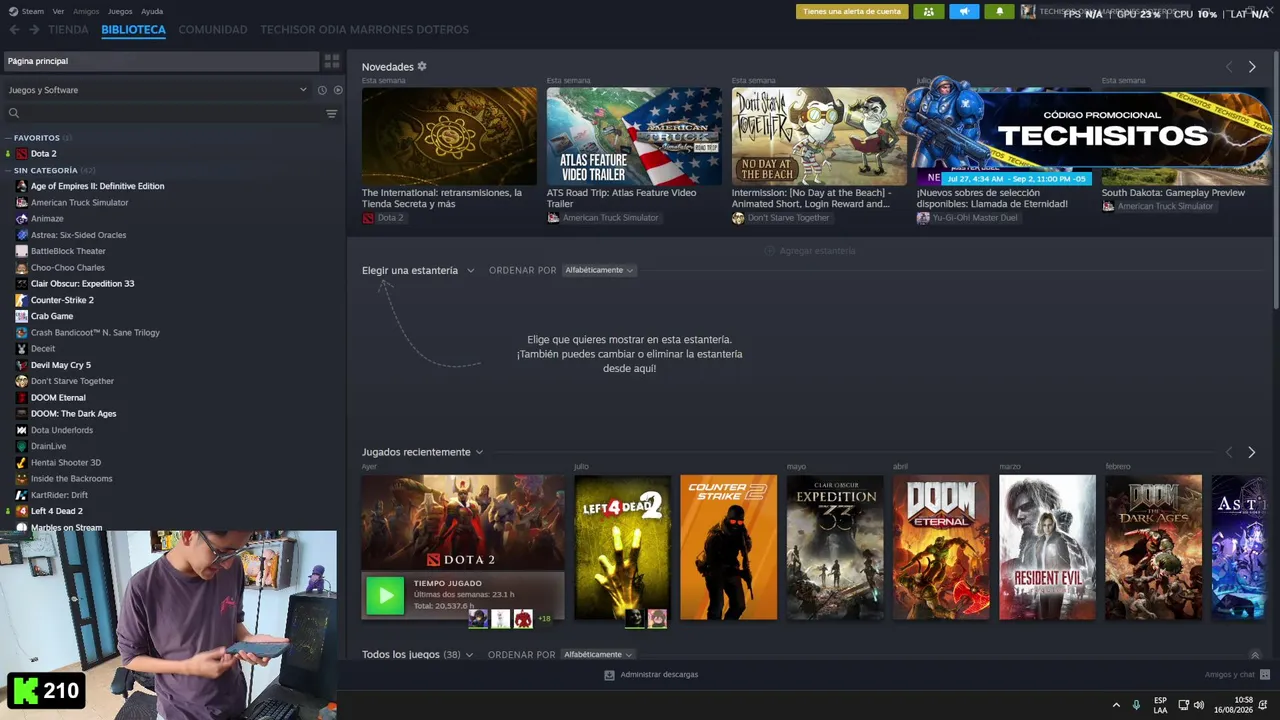Open the friends activity green icon
Image resolution: width=1280 pixels, height=720 pixels.
(x=929, y=12)
